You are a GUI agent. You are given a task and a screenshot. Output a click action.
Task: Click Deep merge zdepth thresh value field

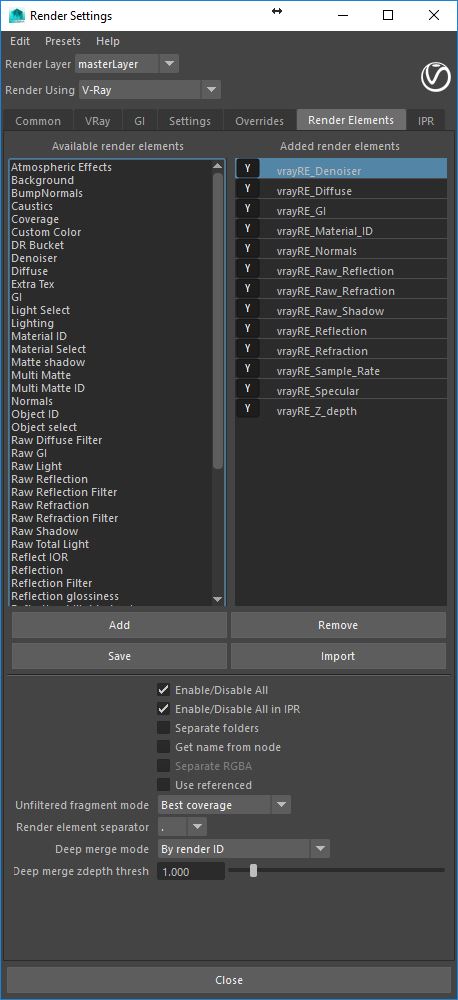pyautogui.click(x=191, y=871)
